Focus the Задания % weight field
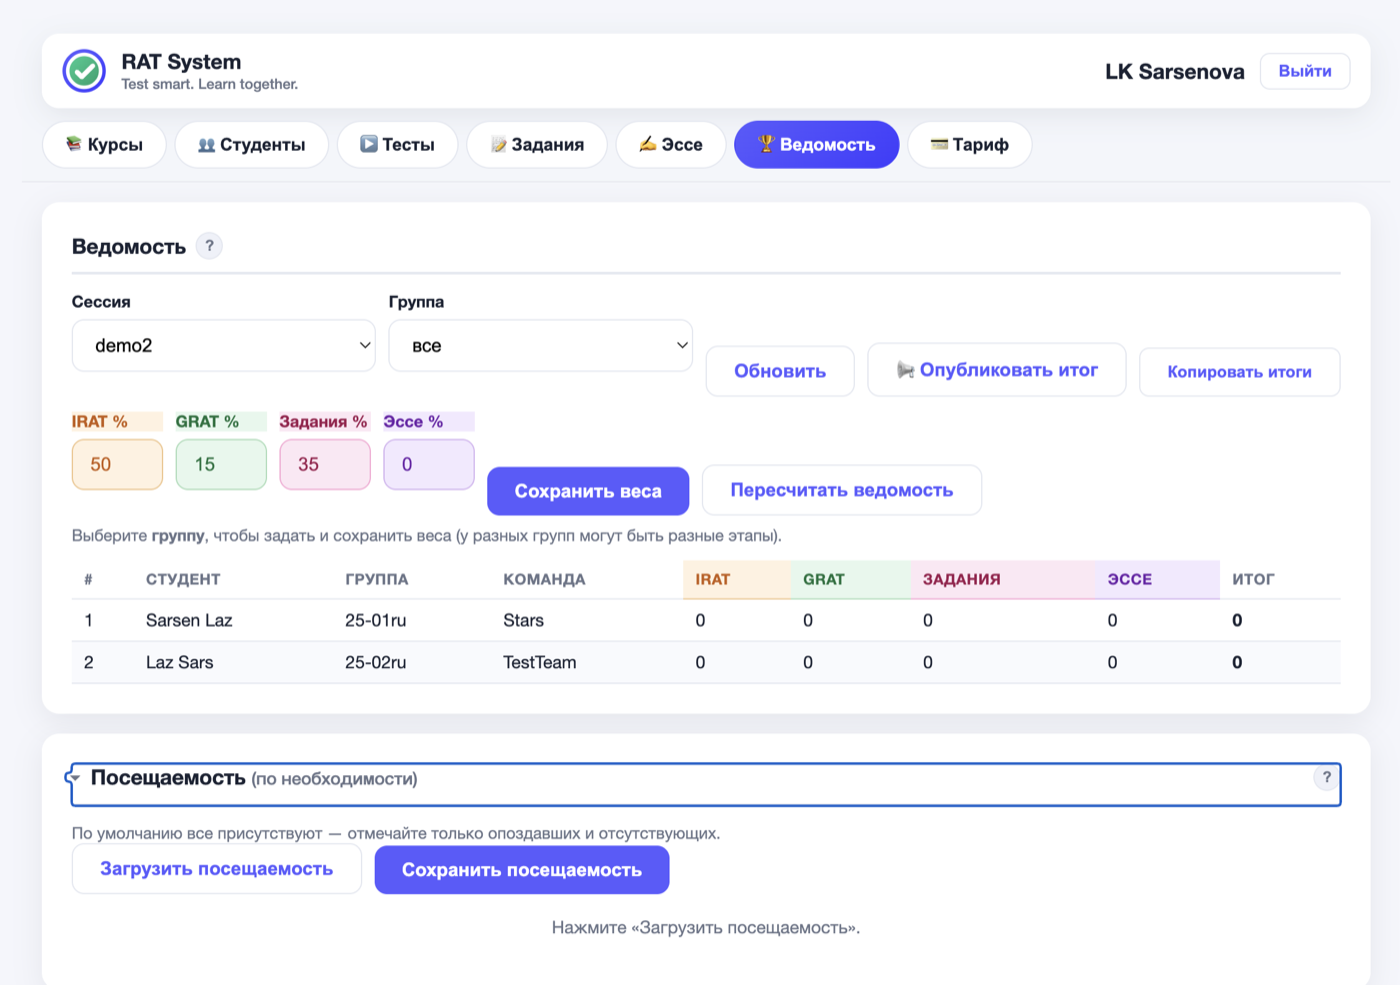 [x=325, y=465]
